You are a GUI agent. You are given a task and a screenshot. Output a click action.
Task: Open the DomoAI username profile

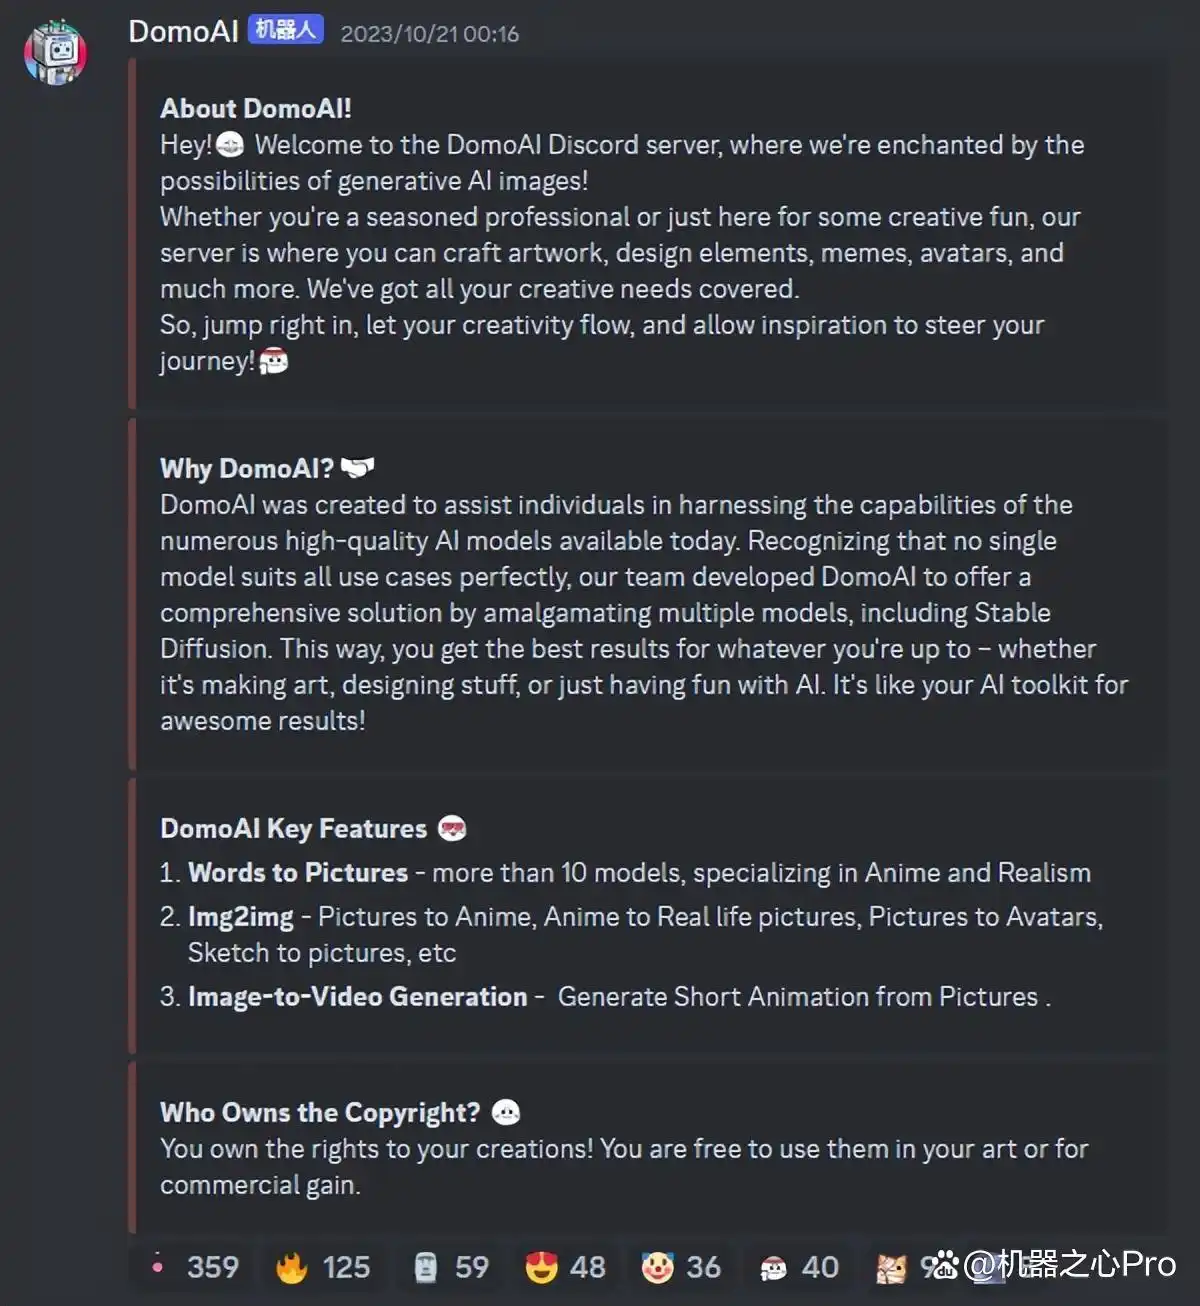click(x=184, y=32)
